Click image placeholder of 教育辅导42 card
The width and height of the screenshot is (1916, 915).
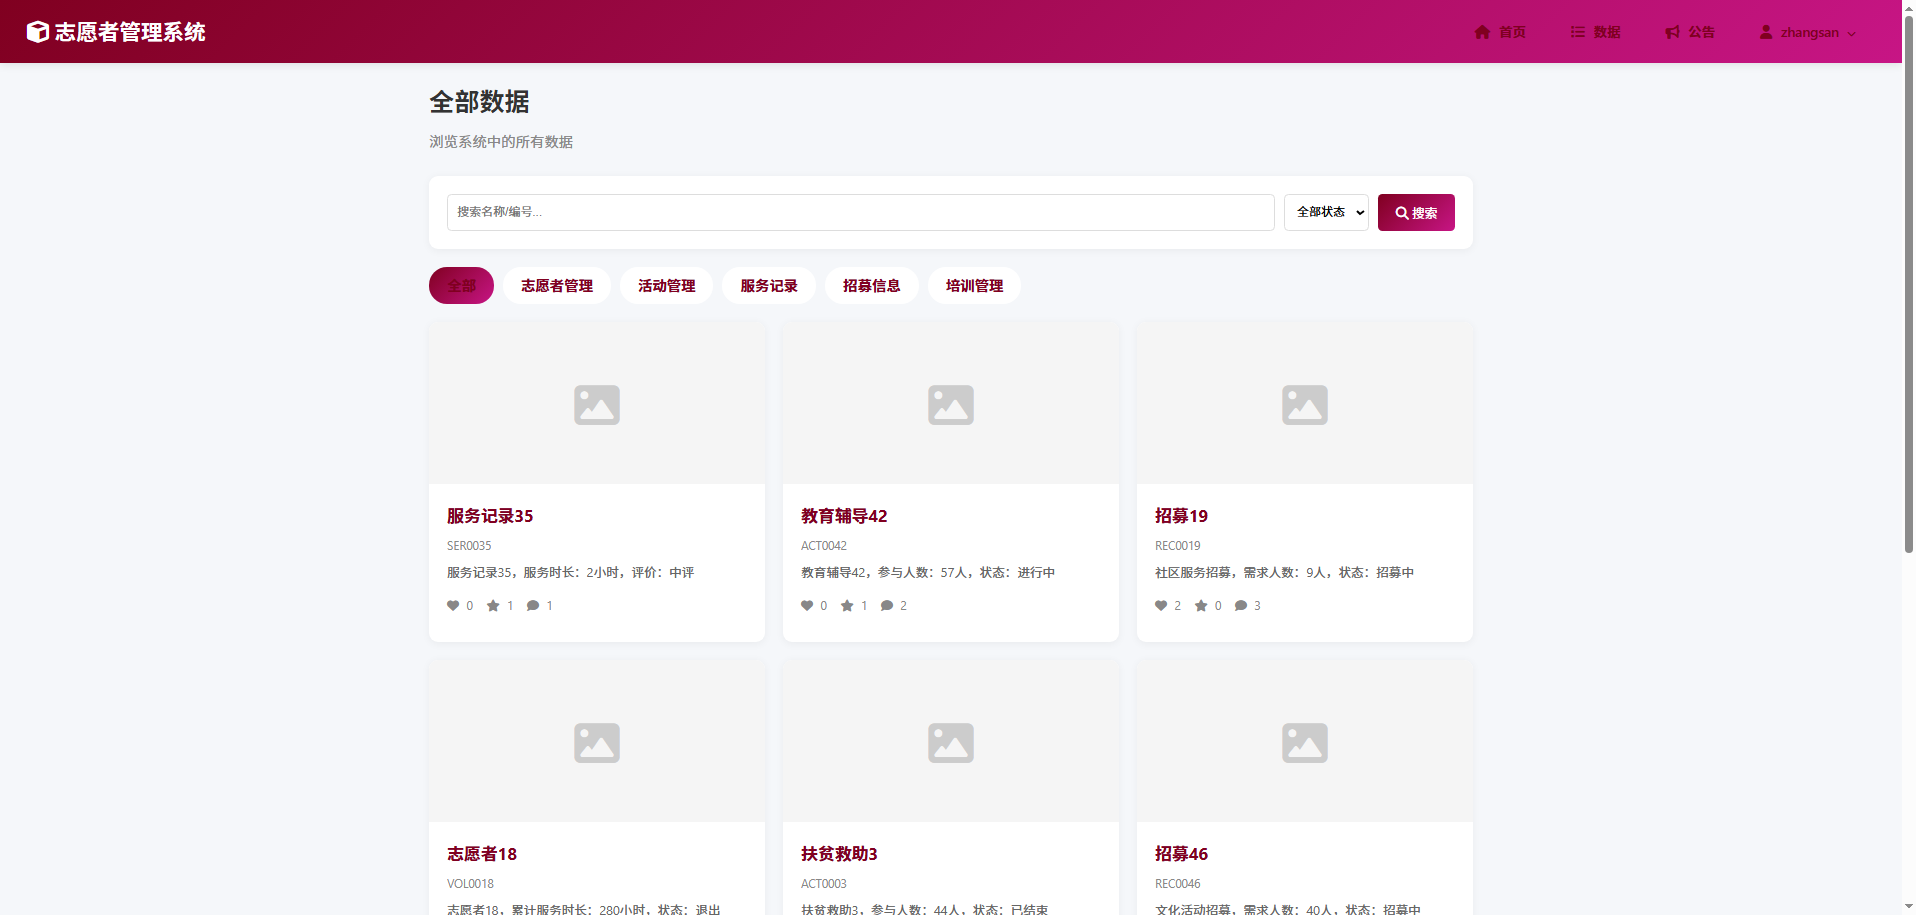(951, 405)
